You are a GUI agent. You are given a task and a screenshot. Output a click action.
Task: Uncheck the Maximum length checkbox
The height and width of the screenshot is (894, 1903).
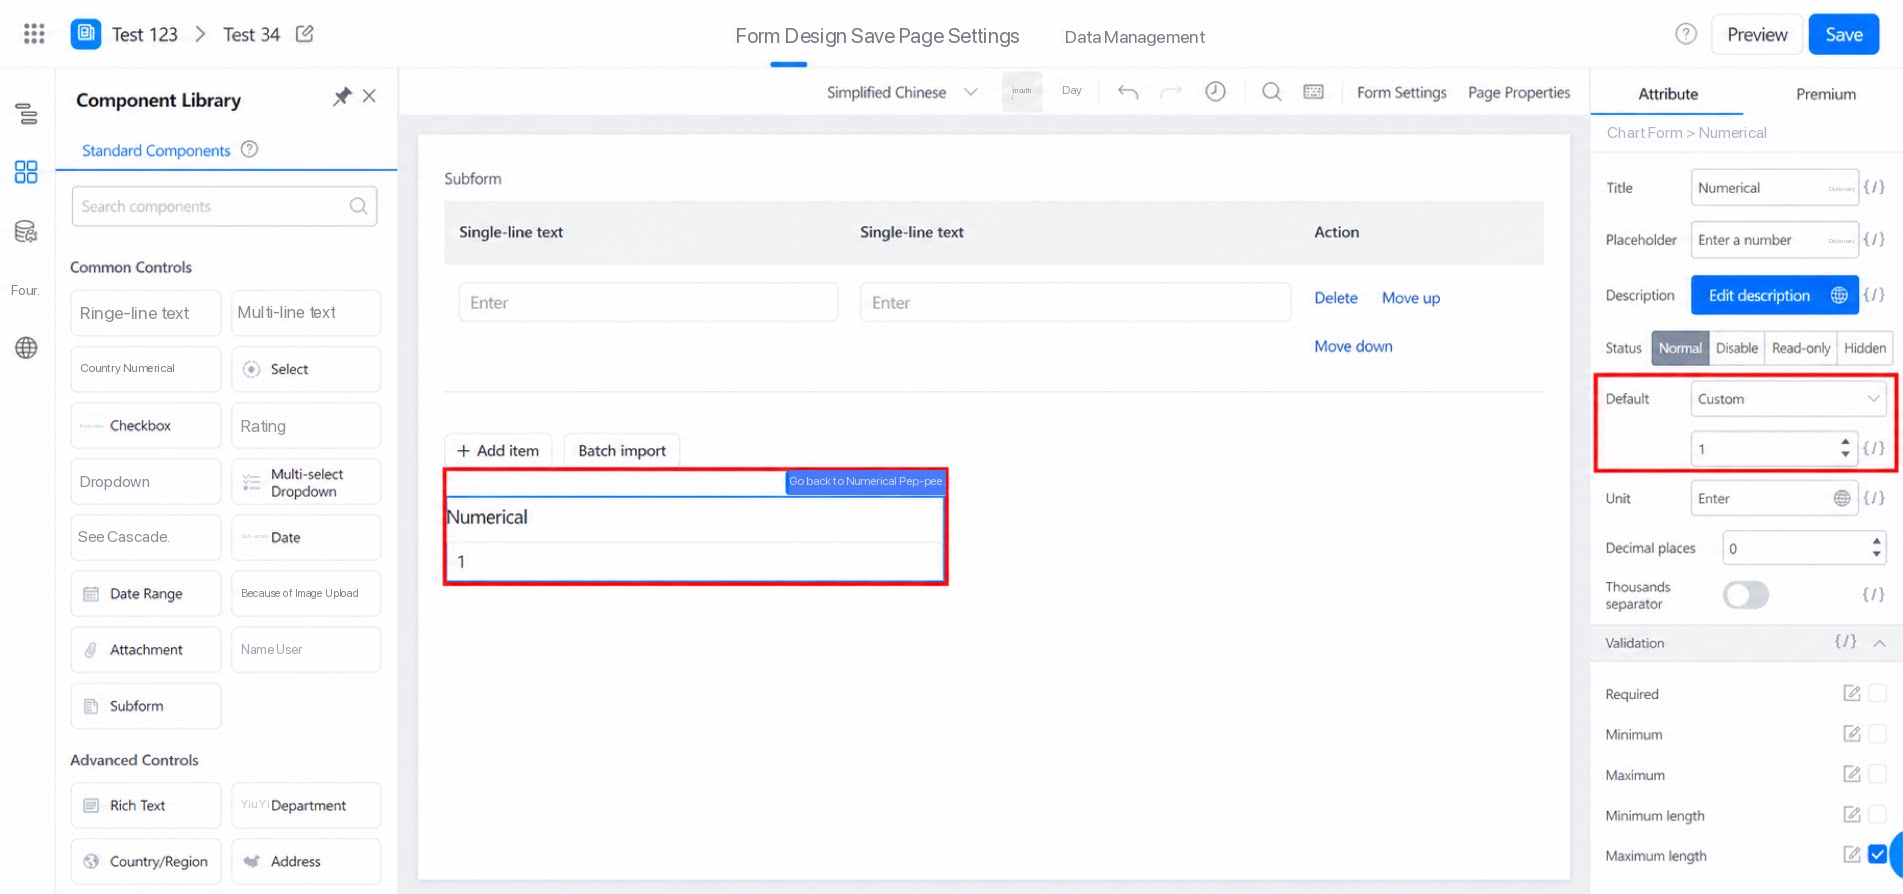[1877, 855]
